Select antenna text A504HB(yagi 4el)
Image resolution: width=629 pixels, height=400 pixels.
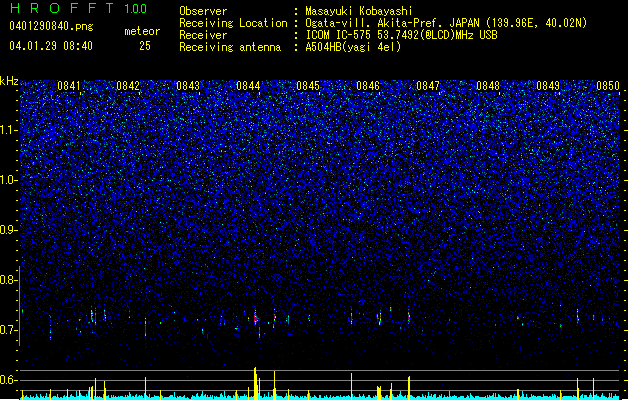(x=353, y=47)
